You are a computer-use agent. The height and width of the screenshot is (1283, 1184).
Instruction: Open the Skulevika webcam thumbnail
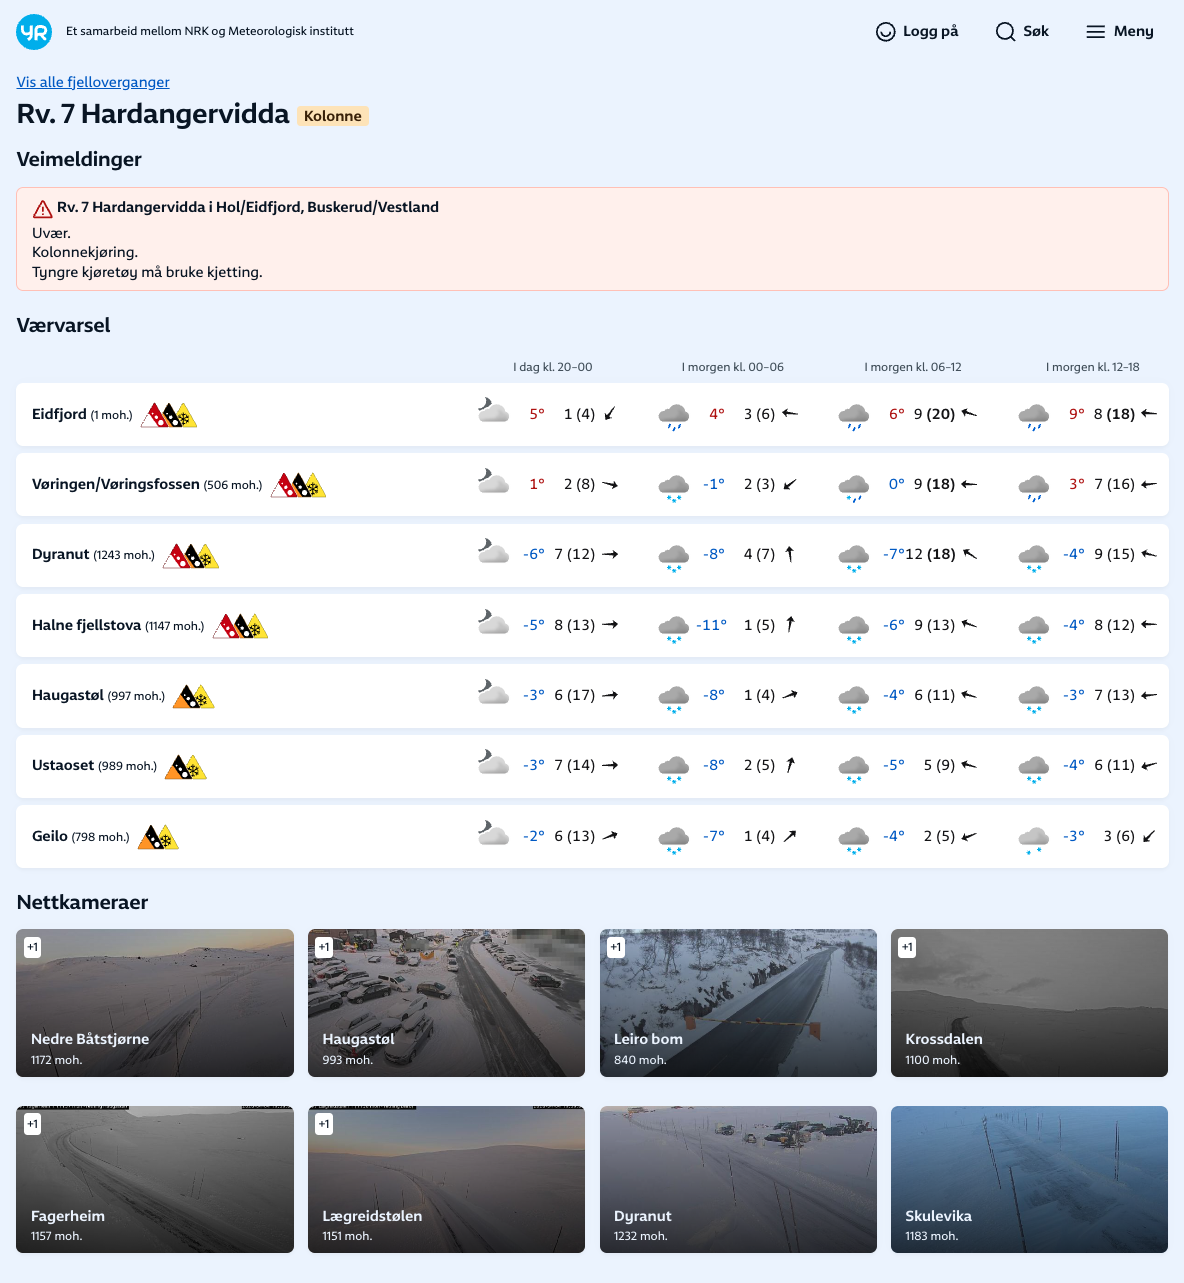coord(1029,1180)
